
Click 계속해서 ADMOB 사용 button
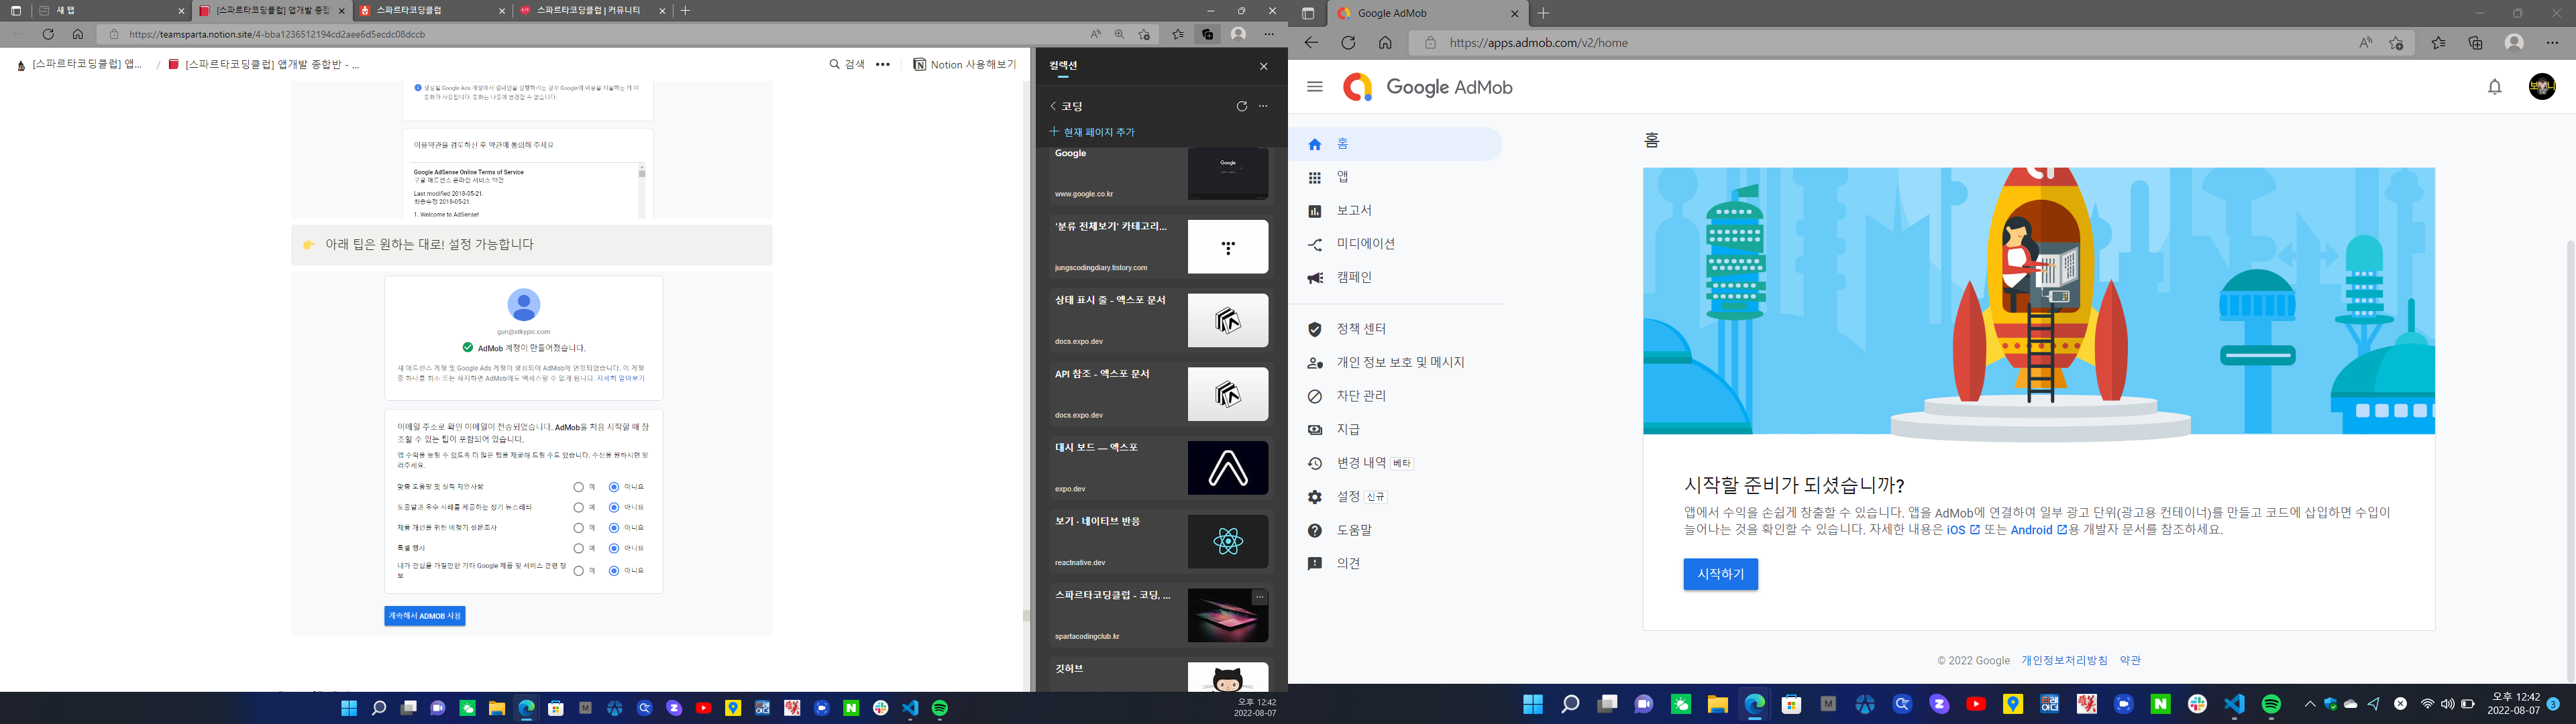click(x=425, y=616)
